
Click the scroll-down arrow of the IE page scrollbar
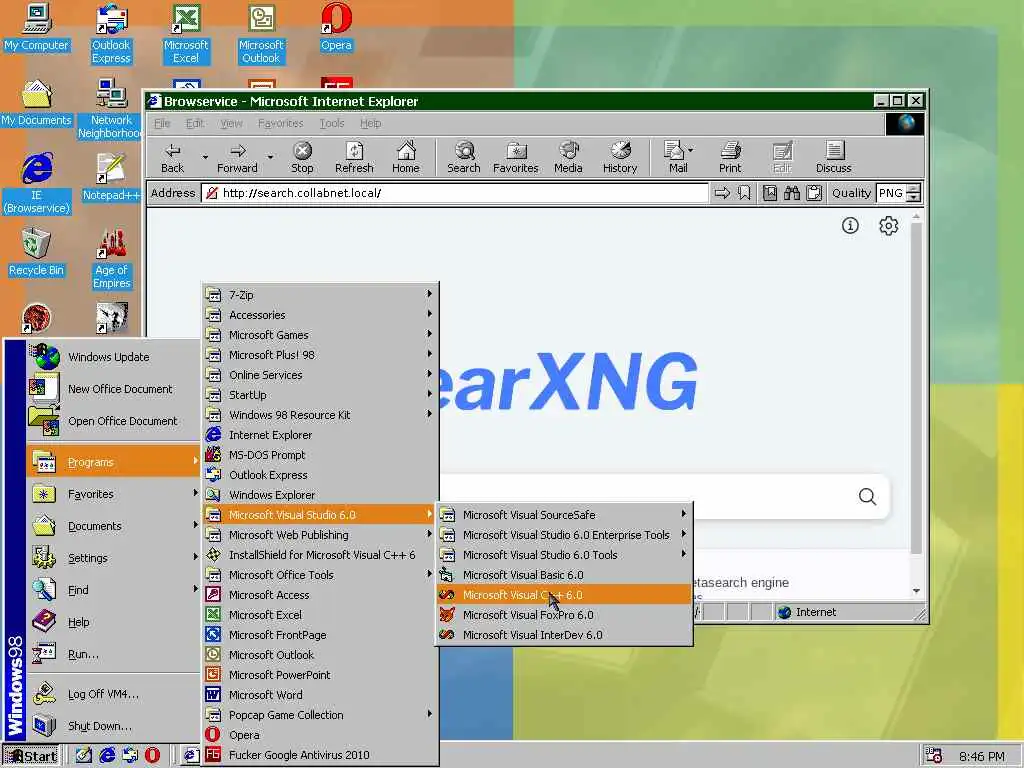(x=916, y=591)
